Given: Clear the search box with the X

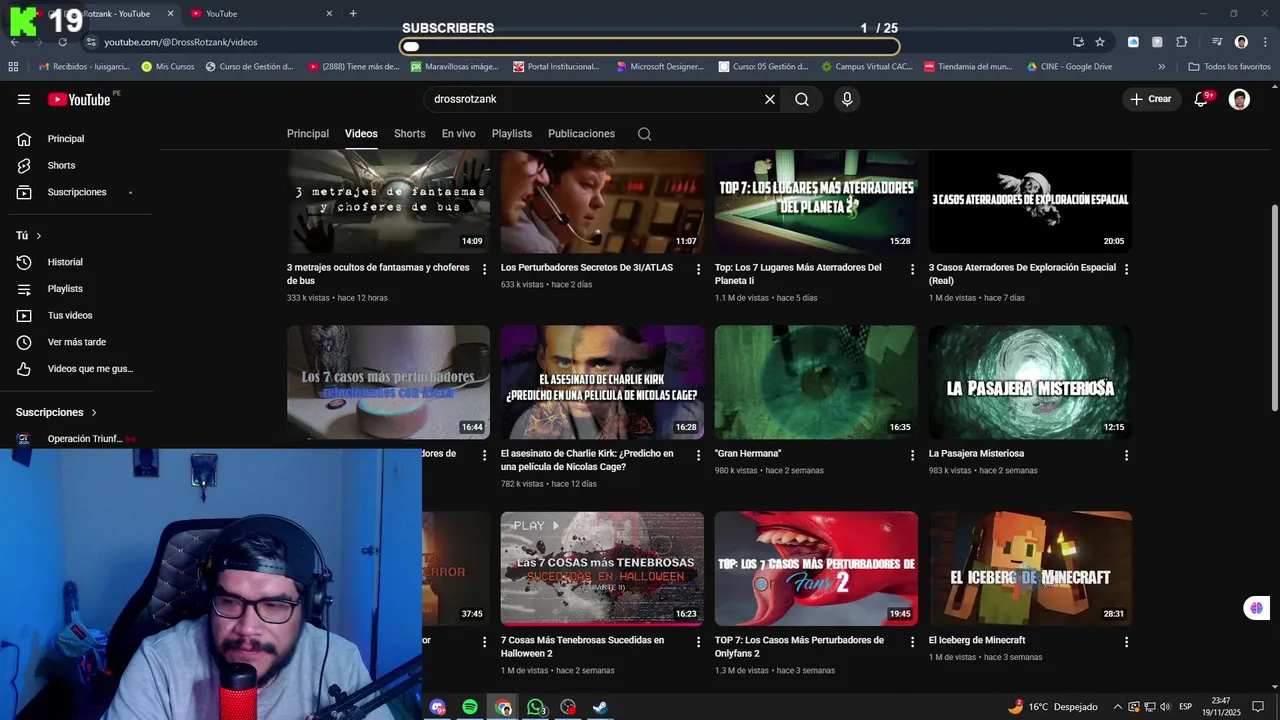Looking at the screenshot, I should pyautogui.click(x=770, y=99).
